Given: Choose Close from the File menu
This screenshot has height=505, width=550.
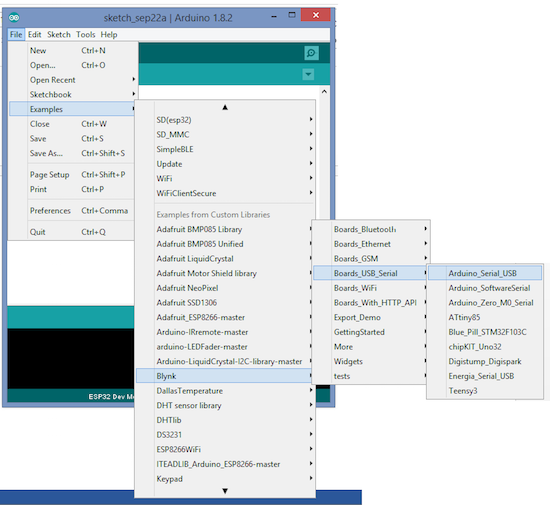Looking at the screenshot, I should click(x=72, y=124).
